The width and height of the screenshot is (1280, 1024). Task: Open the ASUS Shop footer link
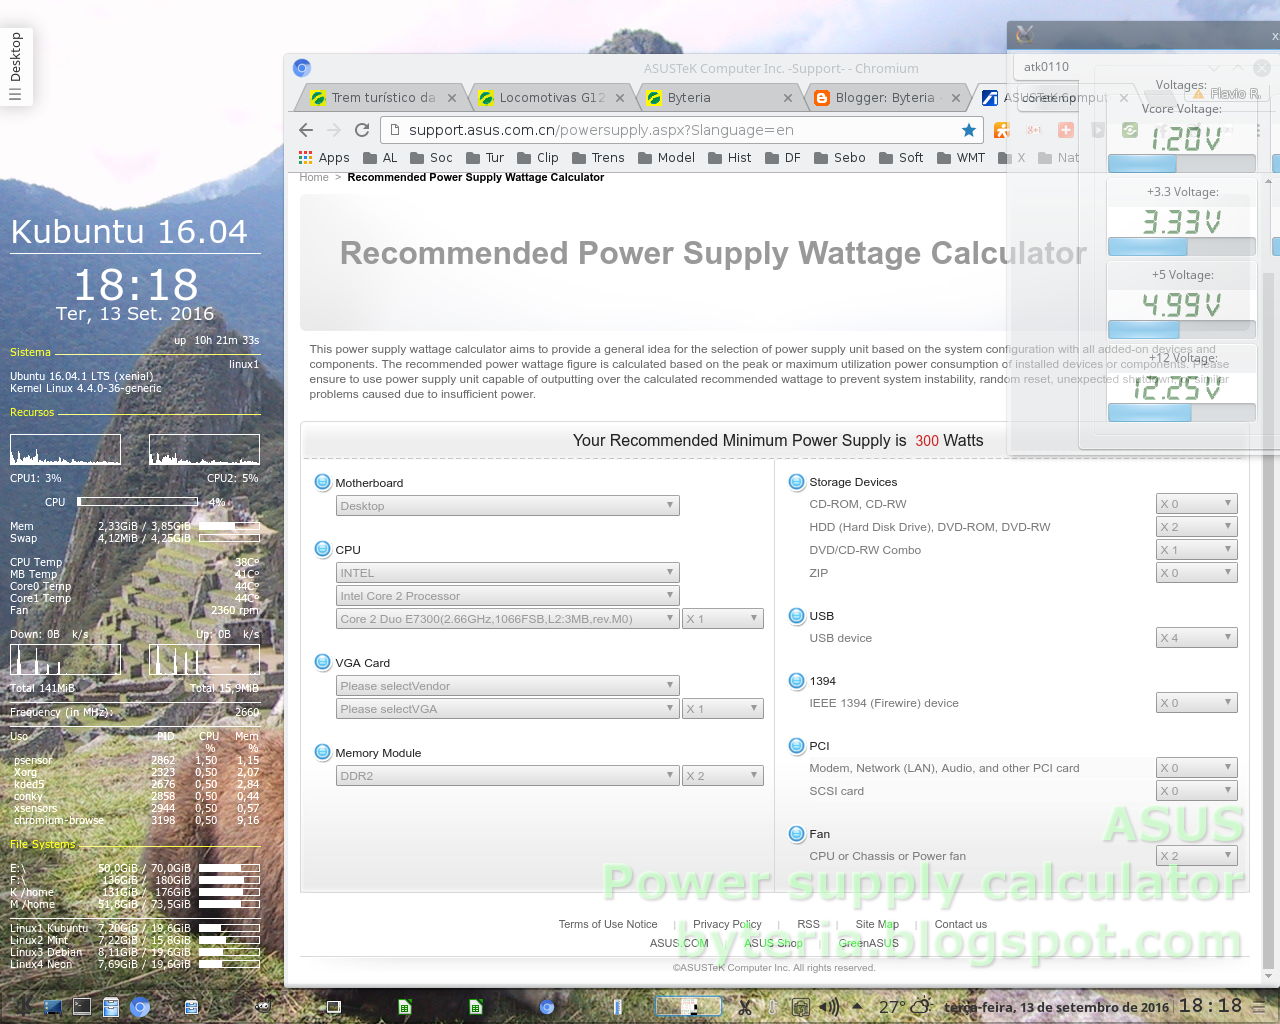(x=773, y=943)
